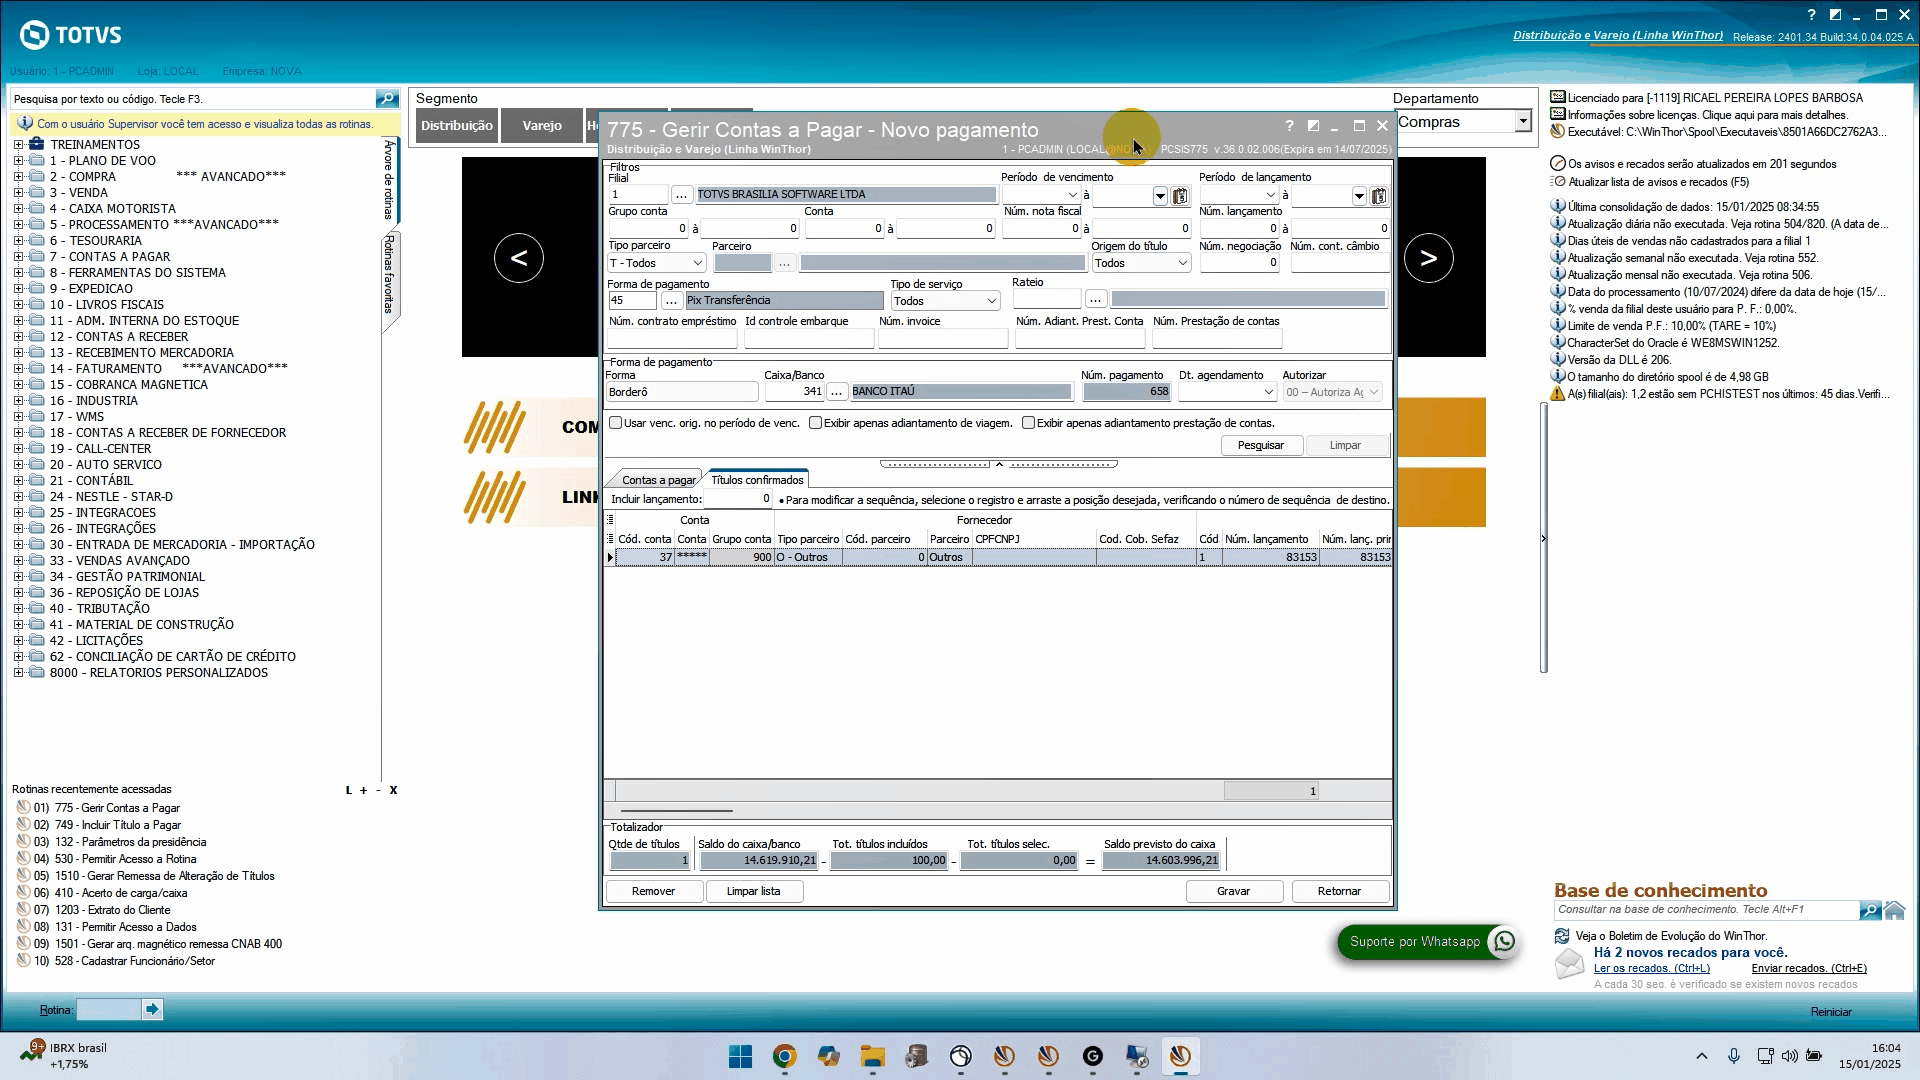Enable Usar venc. orig. no período checkbox
The width and height of the screenshot is (1920, 1080).
pyautogui.click(x=616, y=423)
